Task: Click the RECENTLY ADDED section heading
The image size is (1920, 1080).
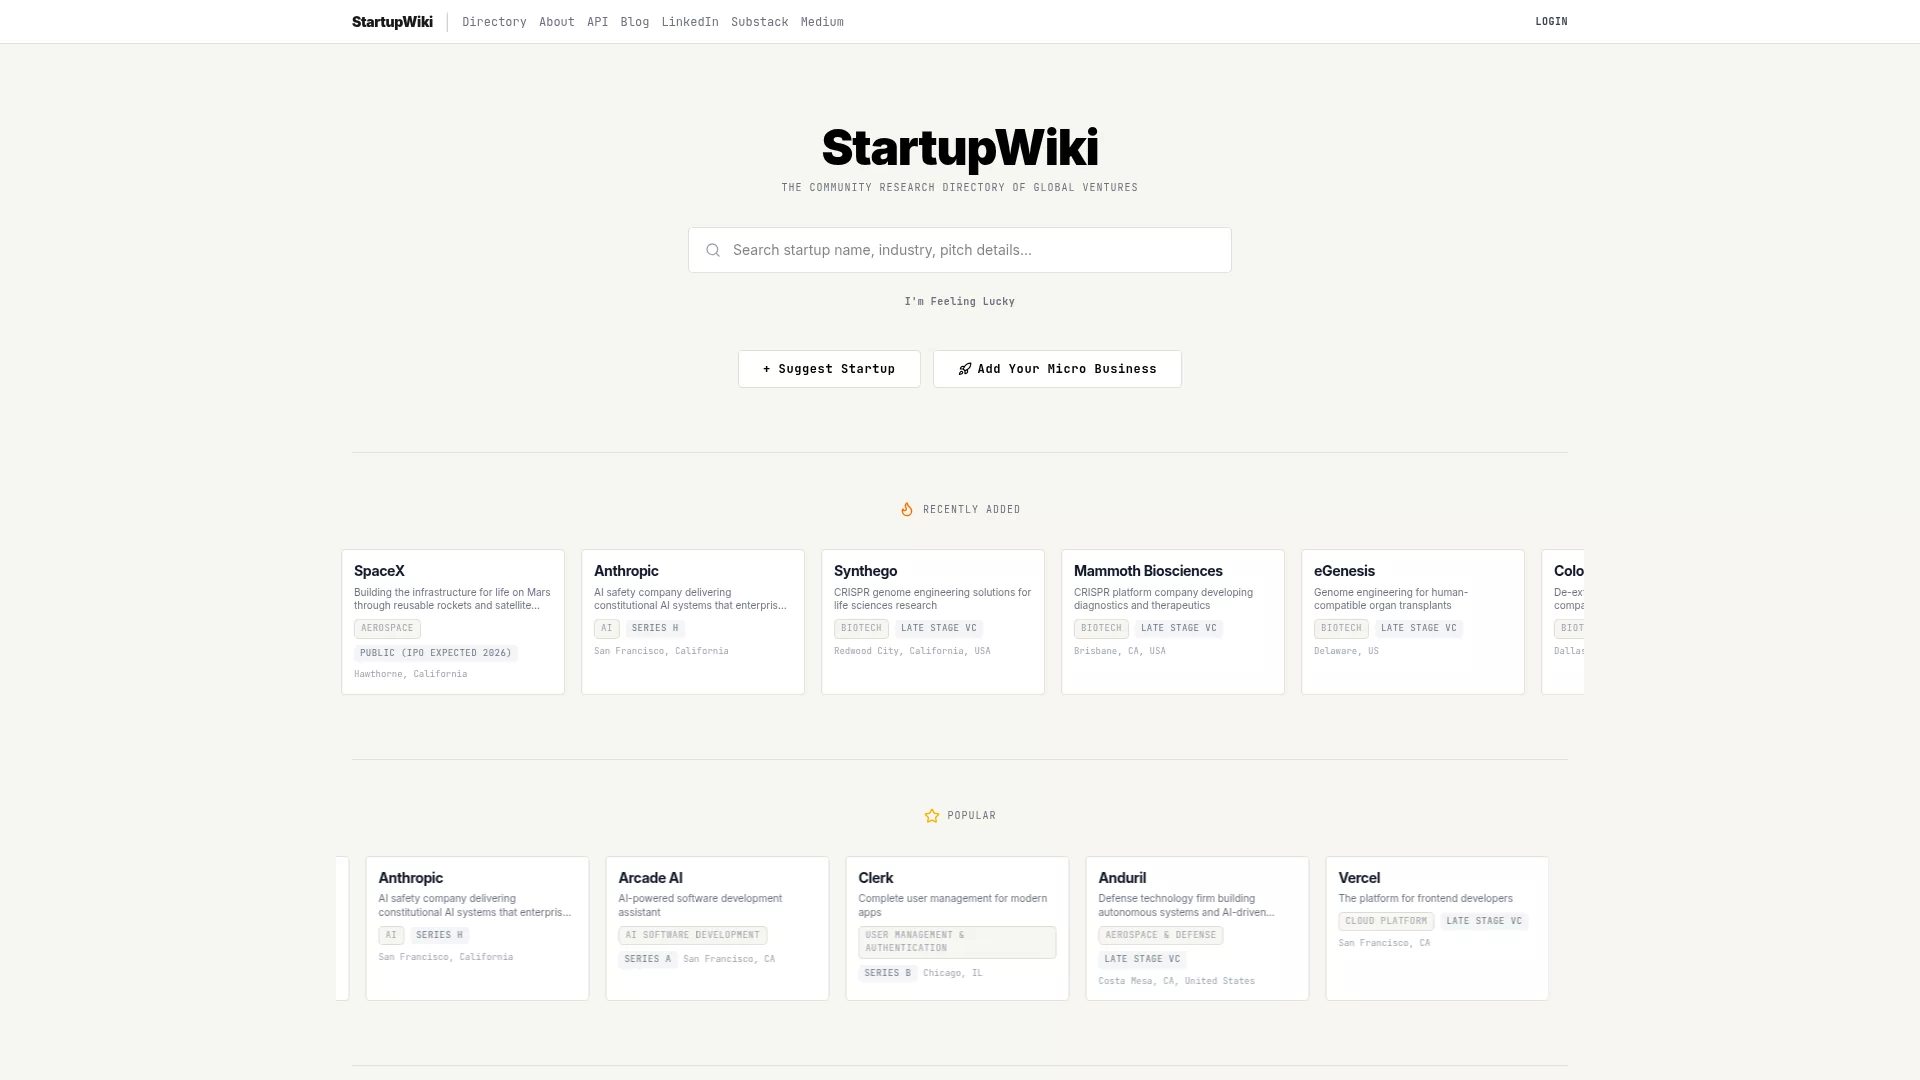Action: point(971,510)
